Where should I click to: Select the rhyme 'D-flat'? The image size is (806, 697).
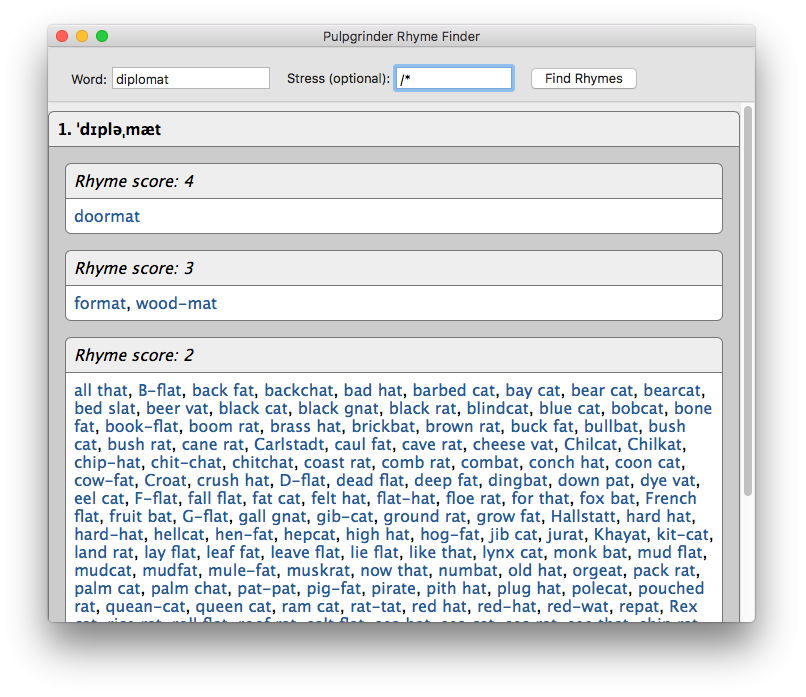click(x=303, y=481)
